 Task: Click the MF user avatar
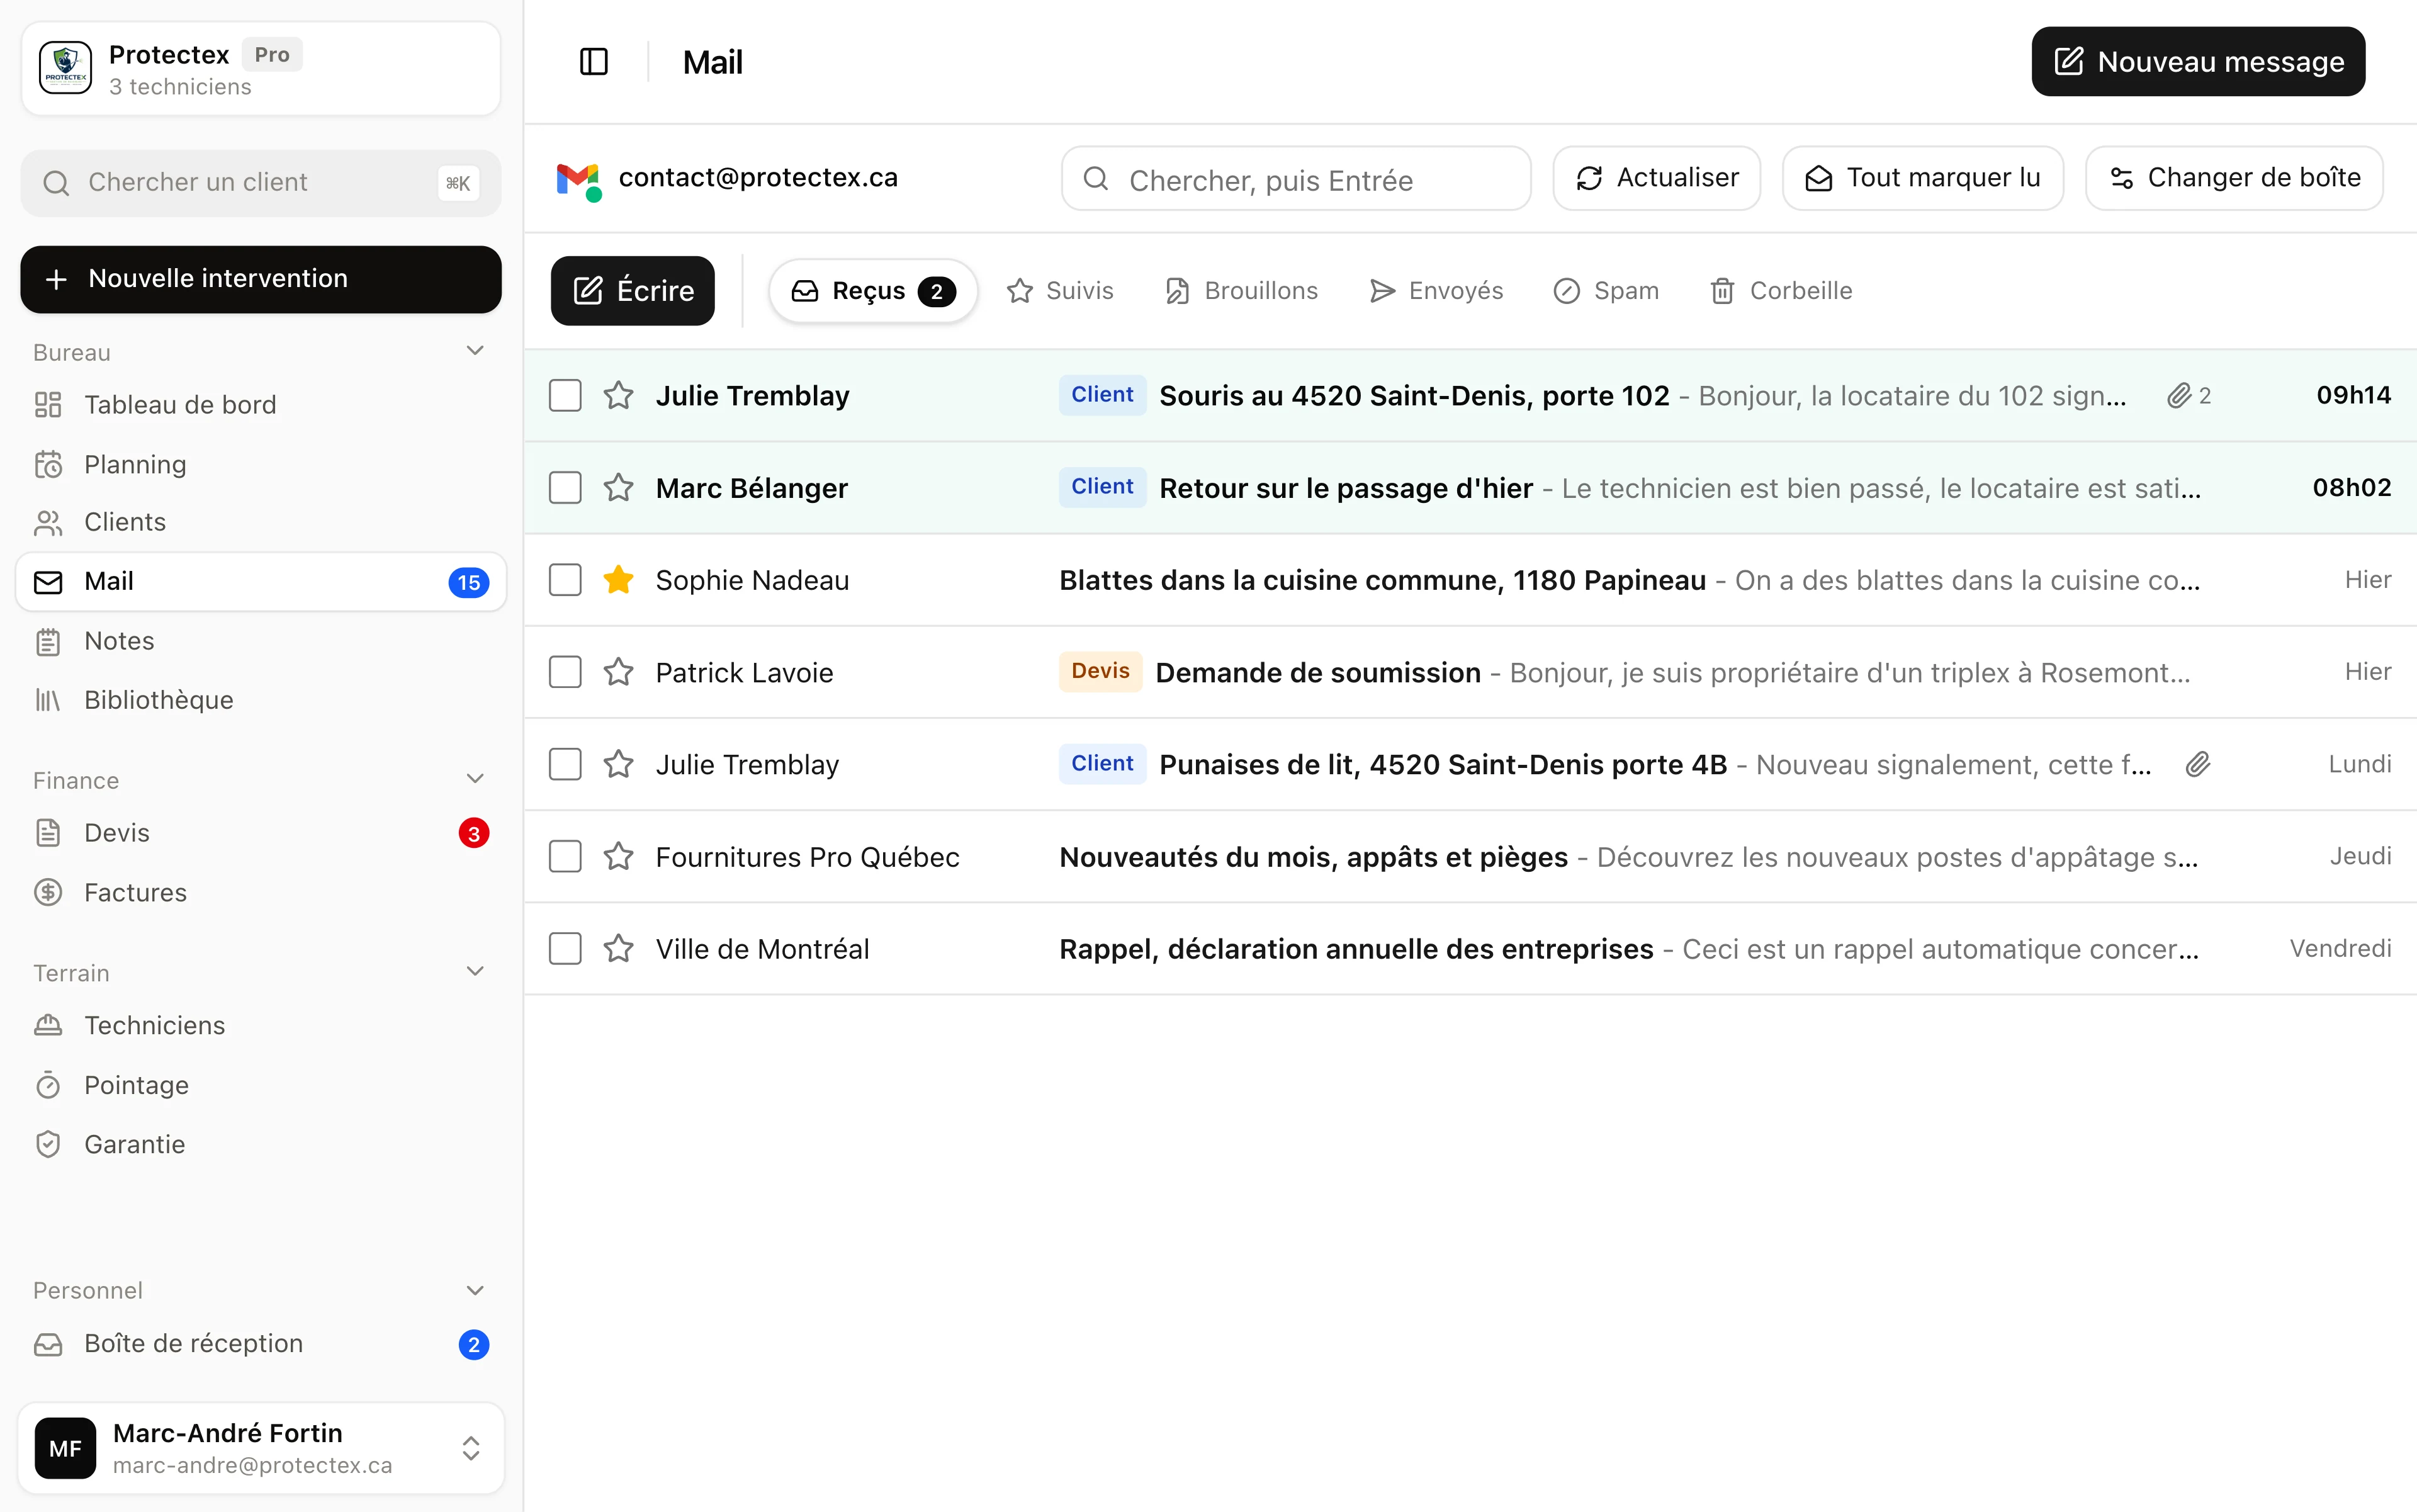tap(66, 1448)
